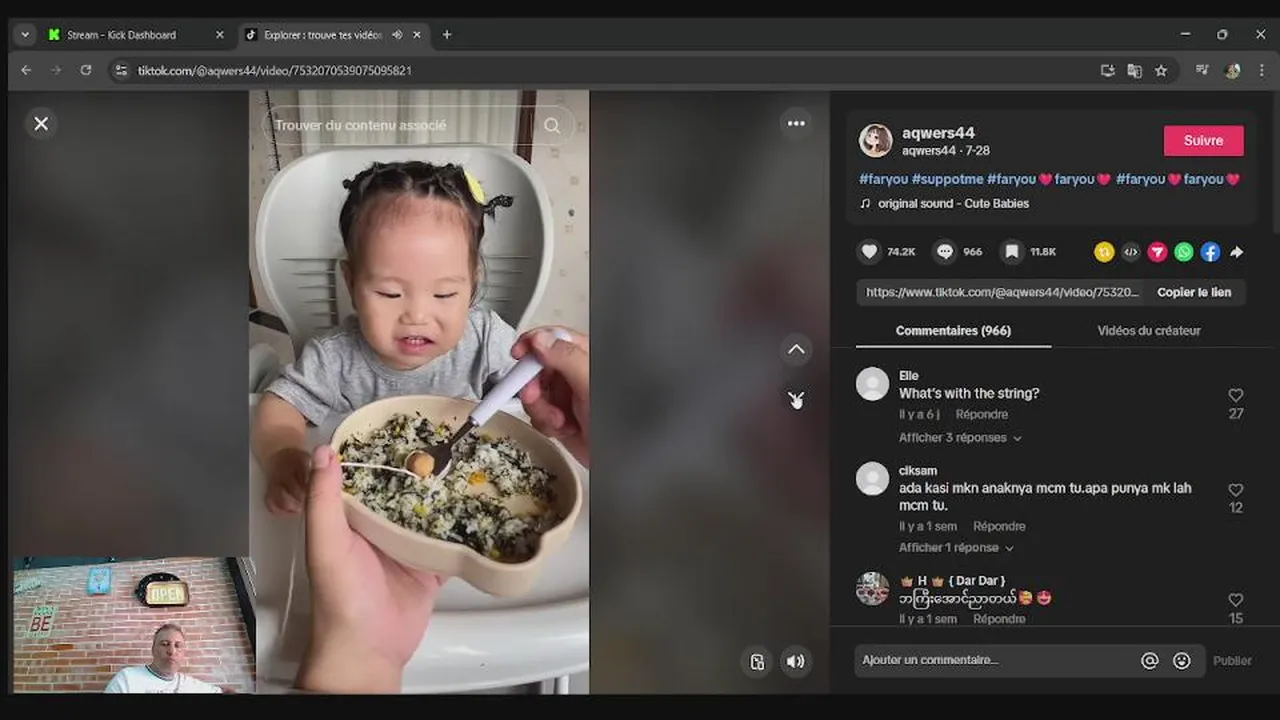
Task: Click Copier le lien to copy the URL
Action: [1194, 292]
